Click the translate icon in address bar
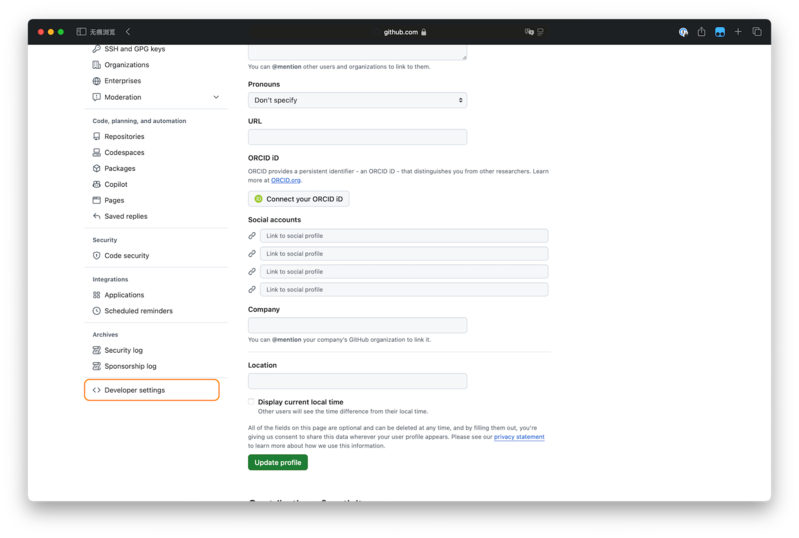The height and width of the screenshot is (538, 799). click(x=529, y=32)
